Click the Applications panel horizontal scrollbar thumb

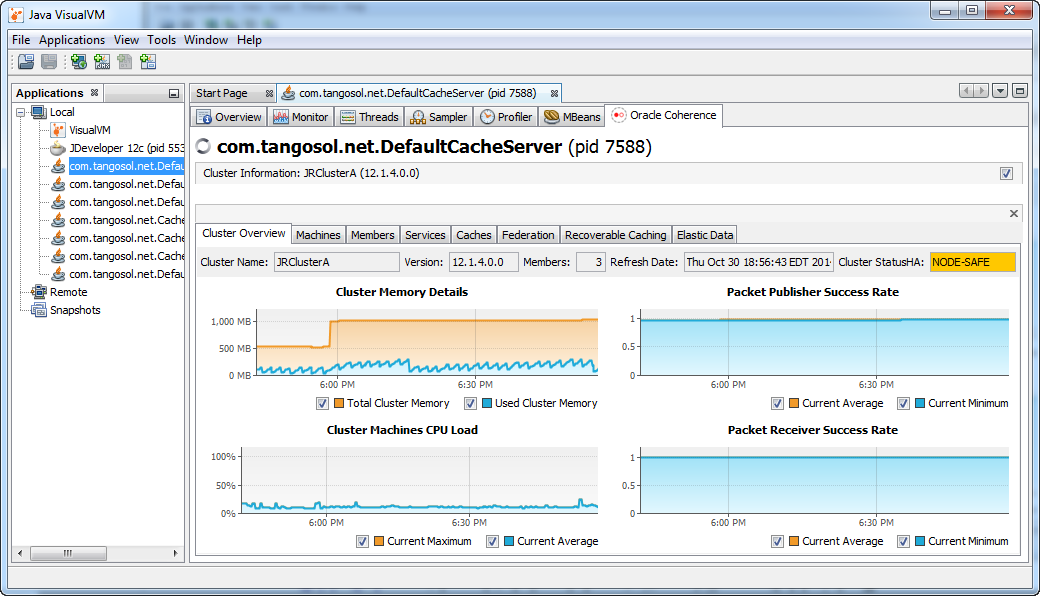[68, 553]
